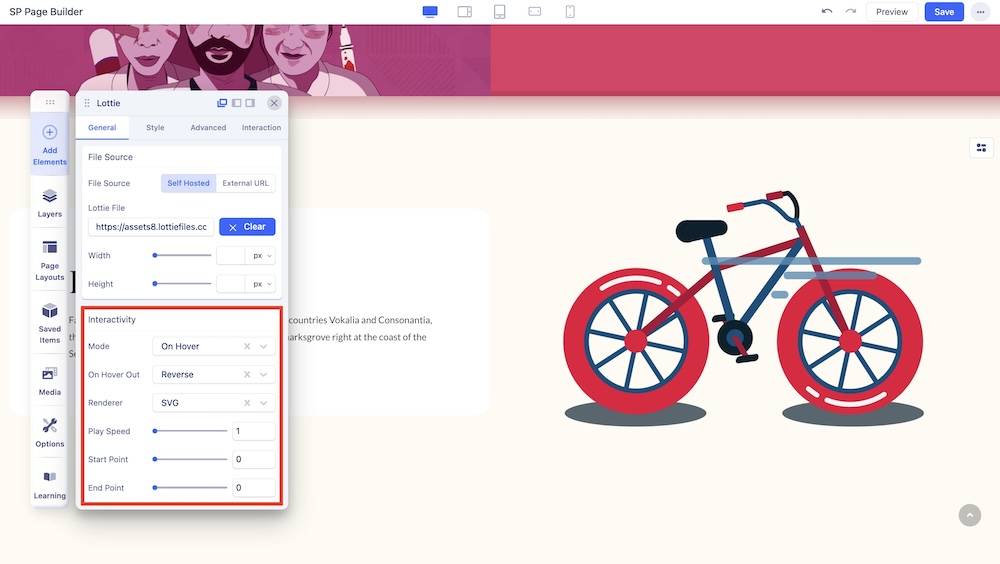Switch to landscape mobile view icon
1000x564 pixels.
[x=534, y=11]
